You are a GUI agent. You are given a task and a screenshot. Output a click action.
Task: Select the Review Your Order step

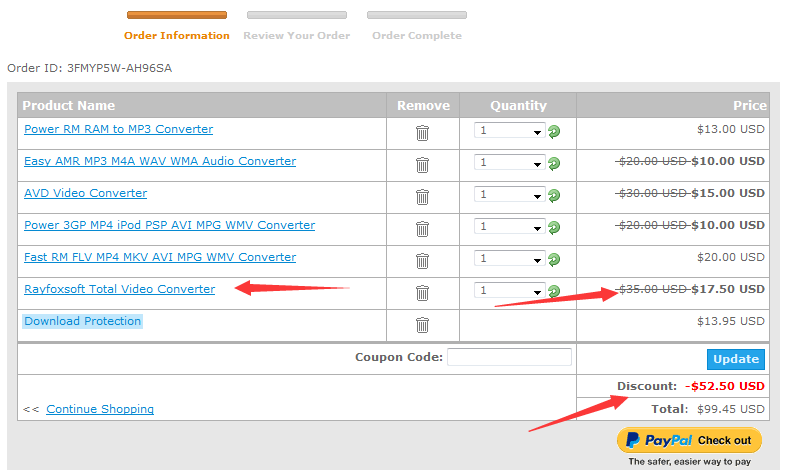297,35
